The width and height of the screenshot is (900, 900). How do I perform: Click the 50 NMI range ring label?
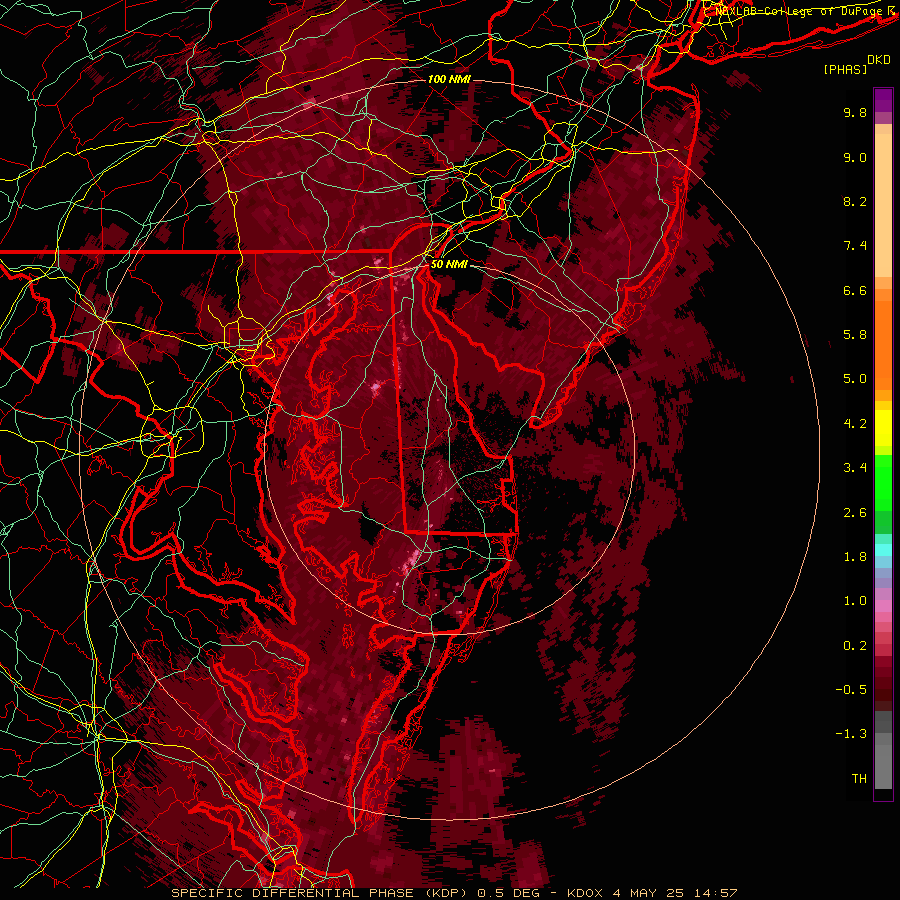(x=449, y=265)
